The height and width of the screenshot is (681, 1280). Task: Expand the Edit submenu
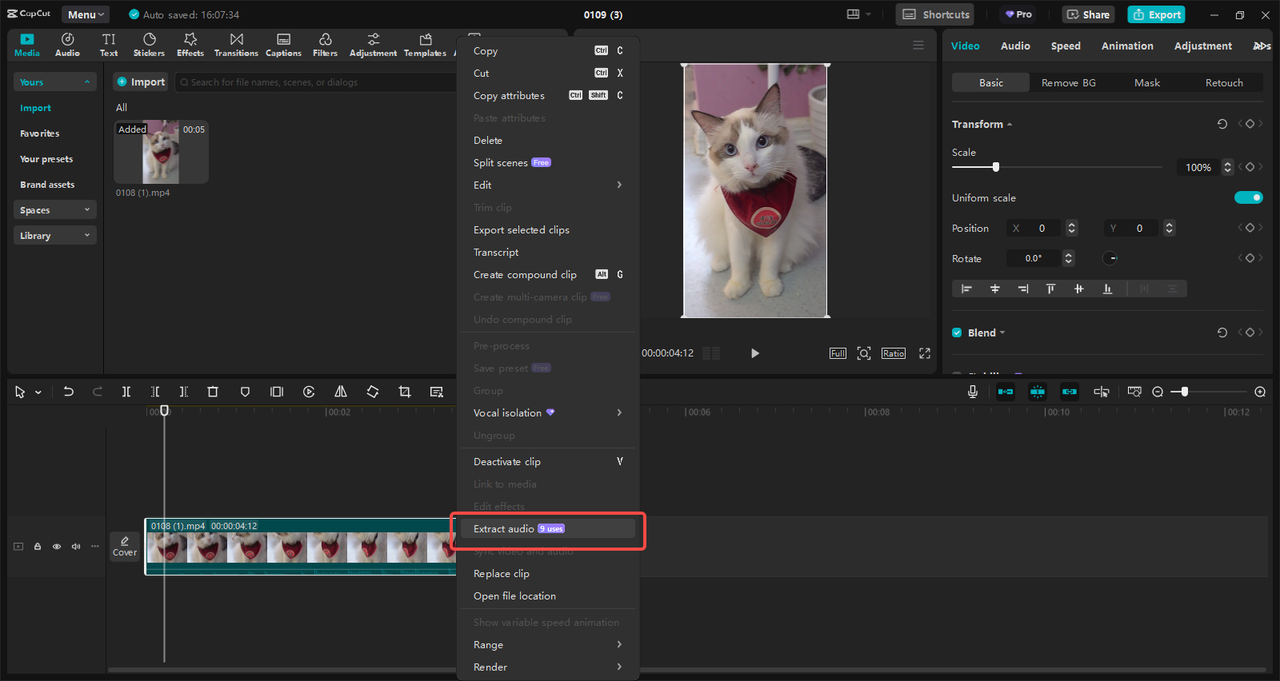coord(547,185)
